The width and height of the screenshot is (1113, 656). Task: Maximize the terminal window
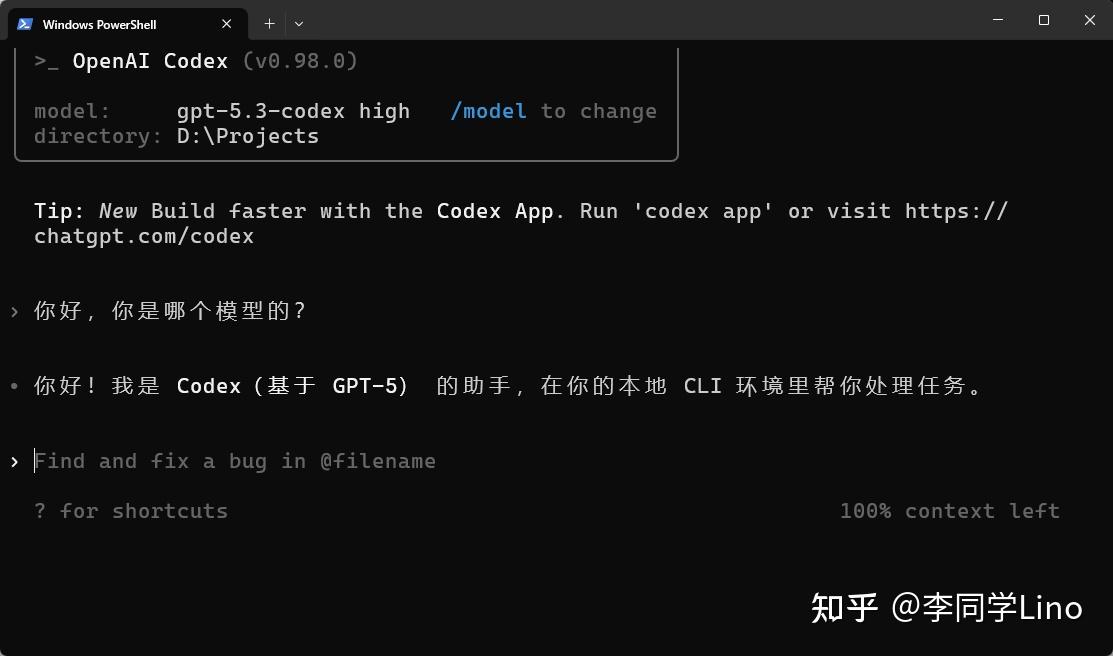click(1043, 20)
